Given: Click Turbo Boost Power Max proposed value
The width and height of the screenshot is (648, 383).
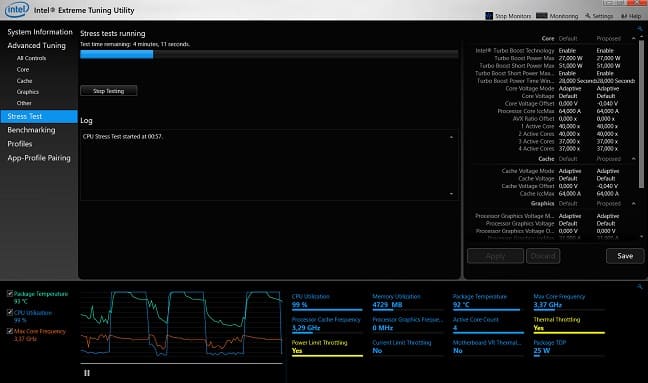Looking at the screenshot, I should [608, 58].
